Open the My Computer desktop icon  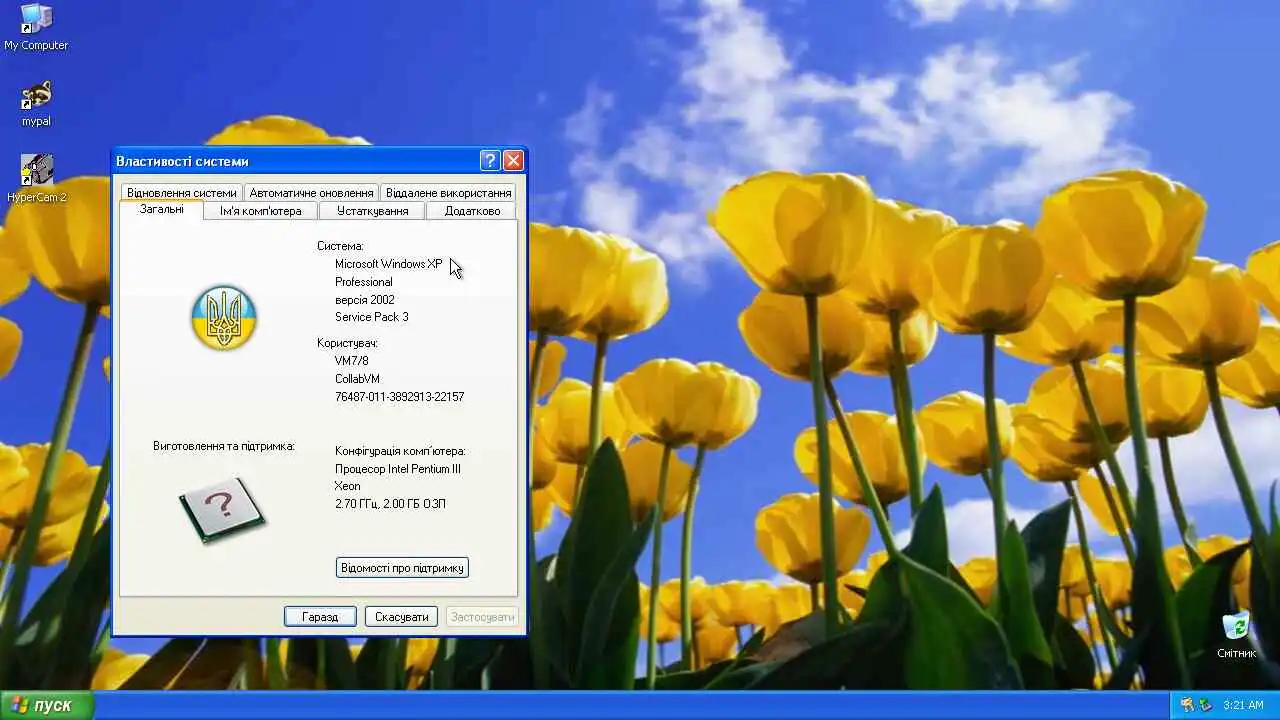pos(36,26)
